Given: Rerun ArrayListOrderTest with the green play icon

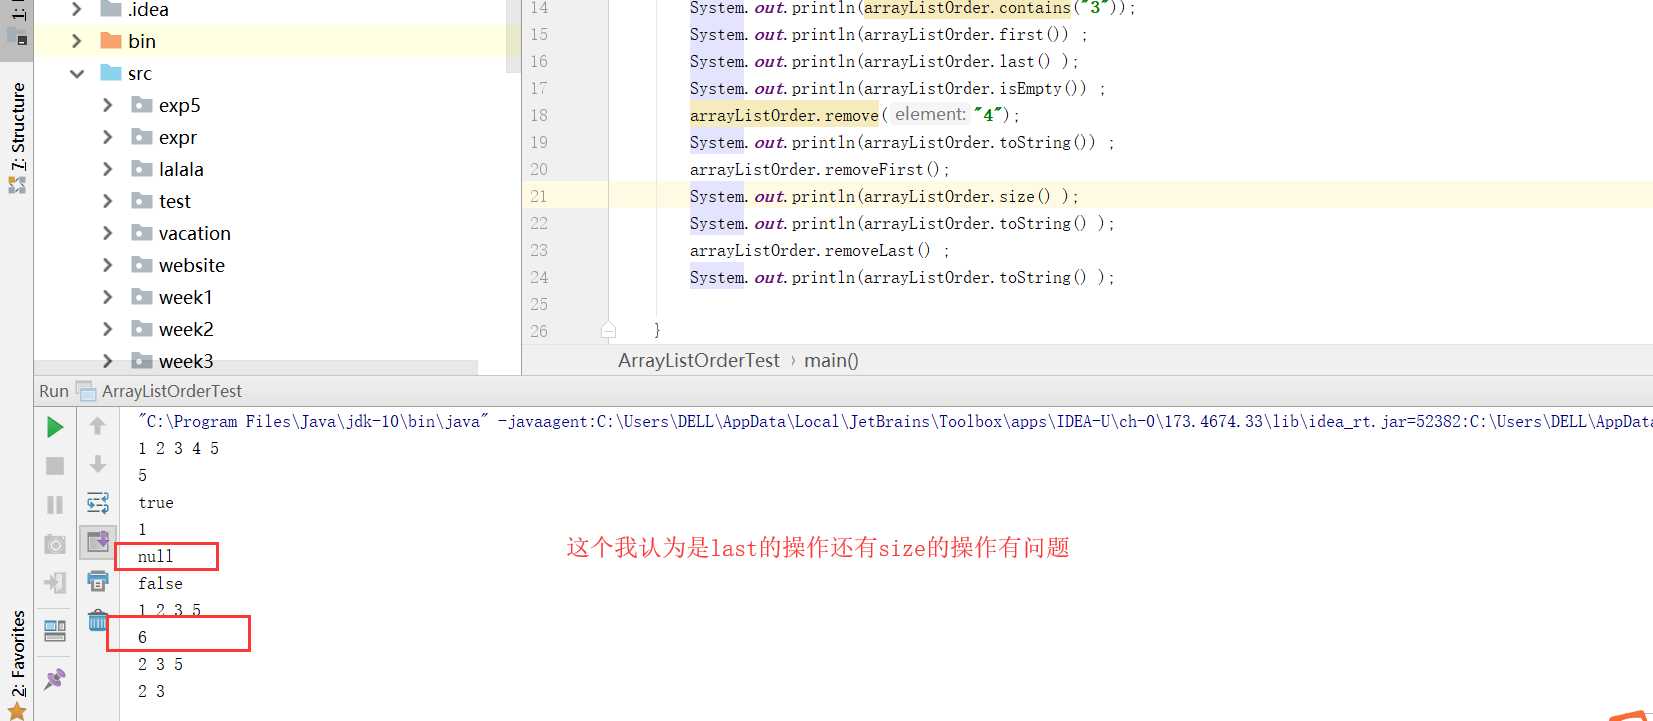Looking at the screenshot, I should tap(55, 427).
